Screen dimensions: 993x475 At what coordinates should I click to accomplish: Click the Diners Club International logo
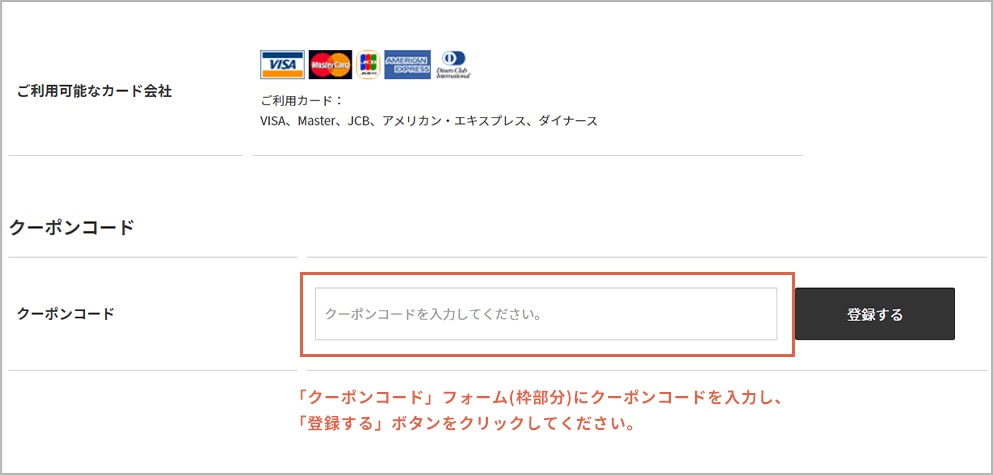pos(453,65)
